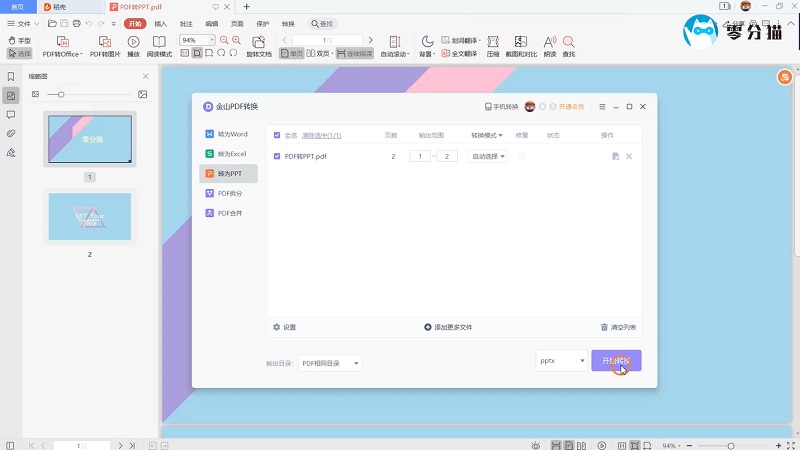The image size is (800, 450).
Task: Open the hamburger menu in conversion dialog
Action: pos(602,107)
